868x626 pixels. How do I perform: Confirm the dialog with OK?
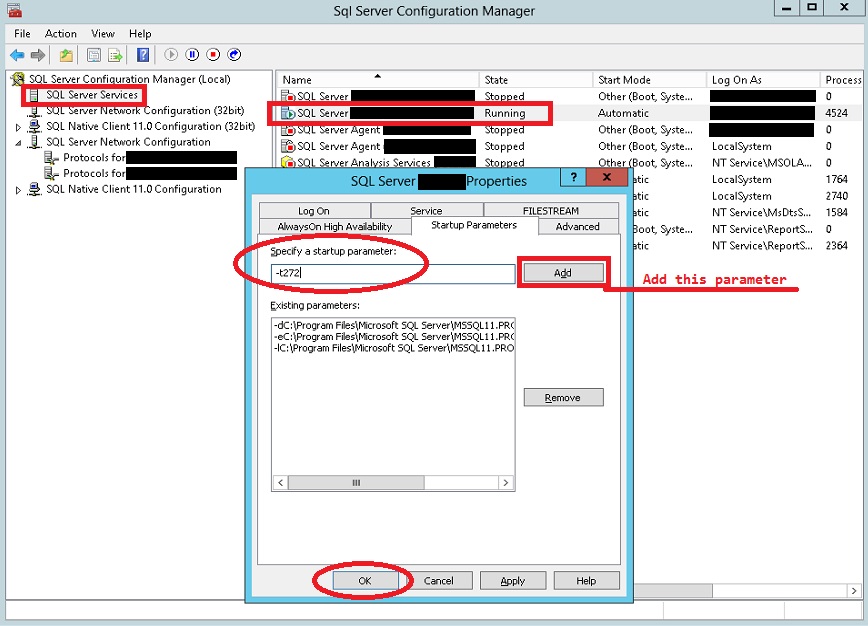[x=364, y=581]
